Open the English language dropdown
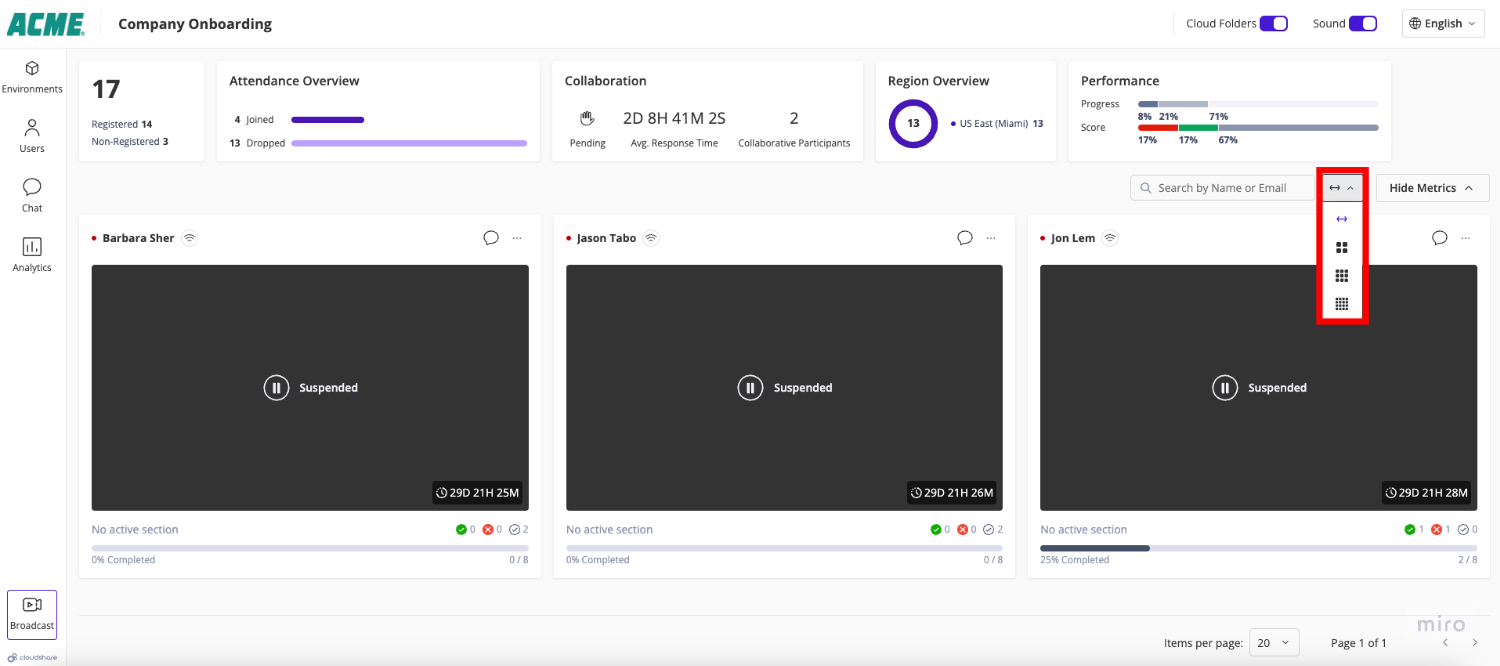The width and height of the screenshot is (1500, 666). pos(1443,24)
